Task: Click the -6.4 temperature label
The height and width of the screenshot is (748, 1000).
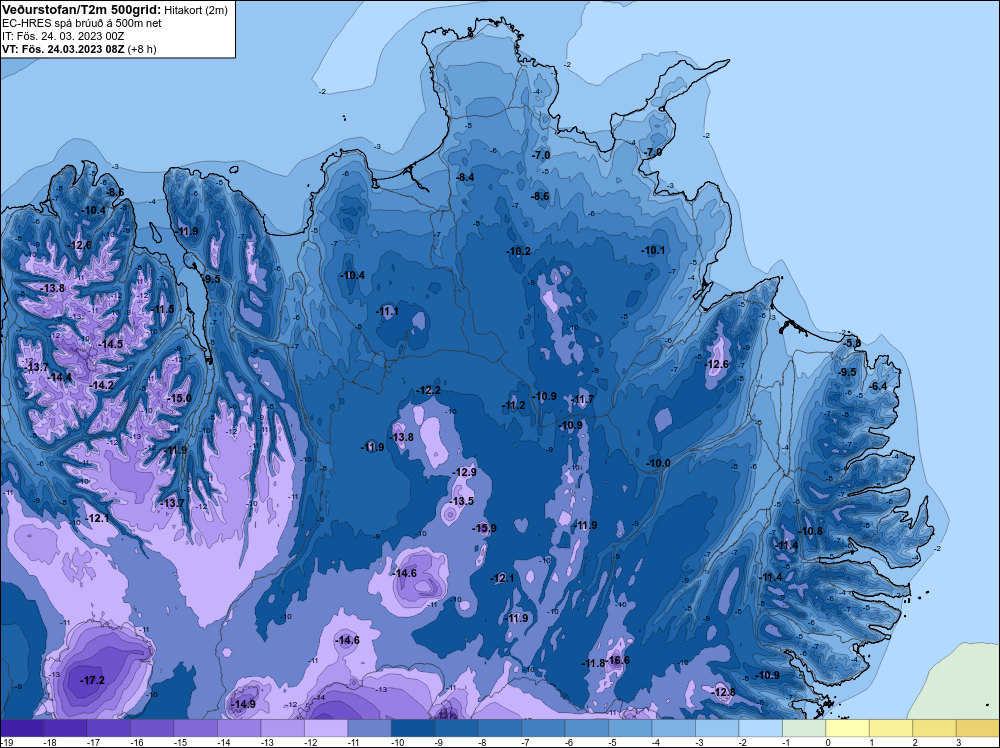Action: click(x=879, y=386)
